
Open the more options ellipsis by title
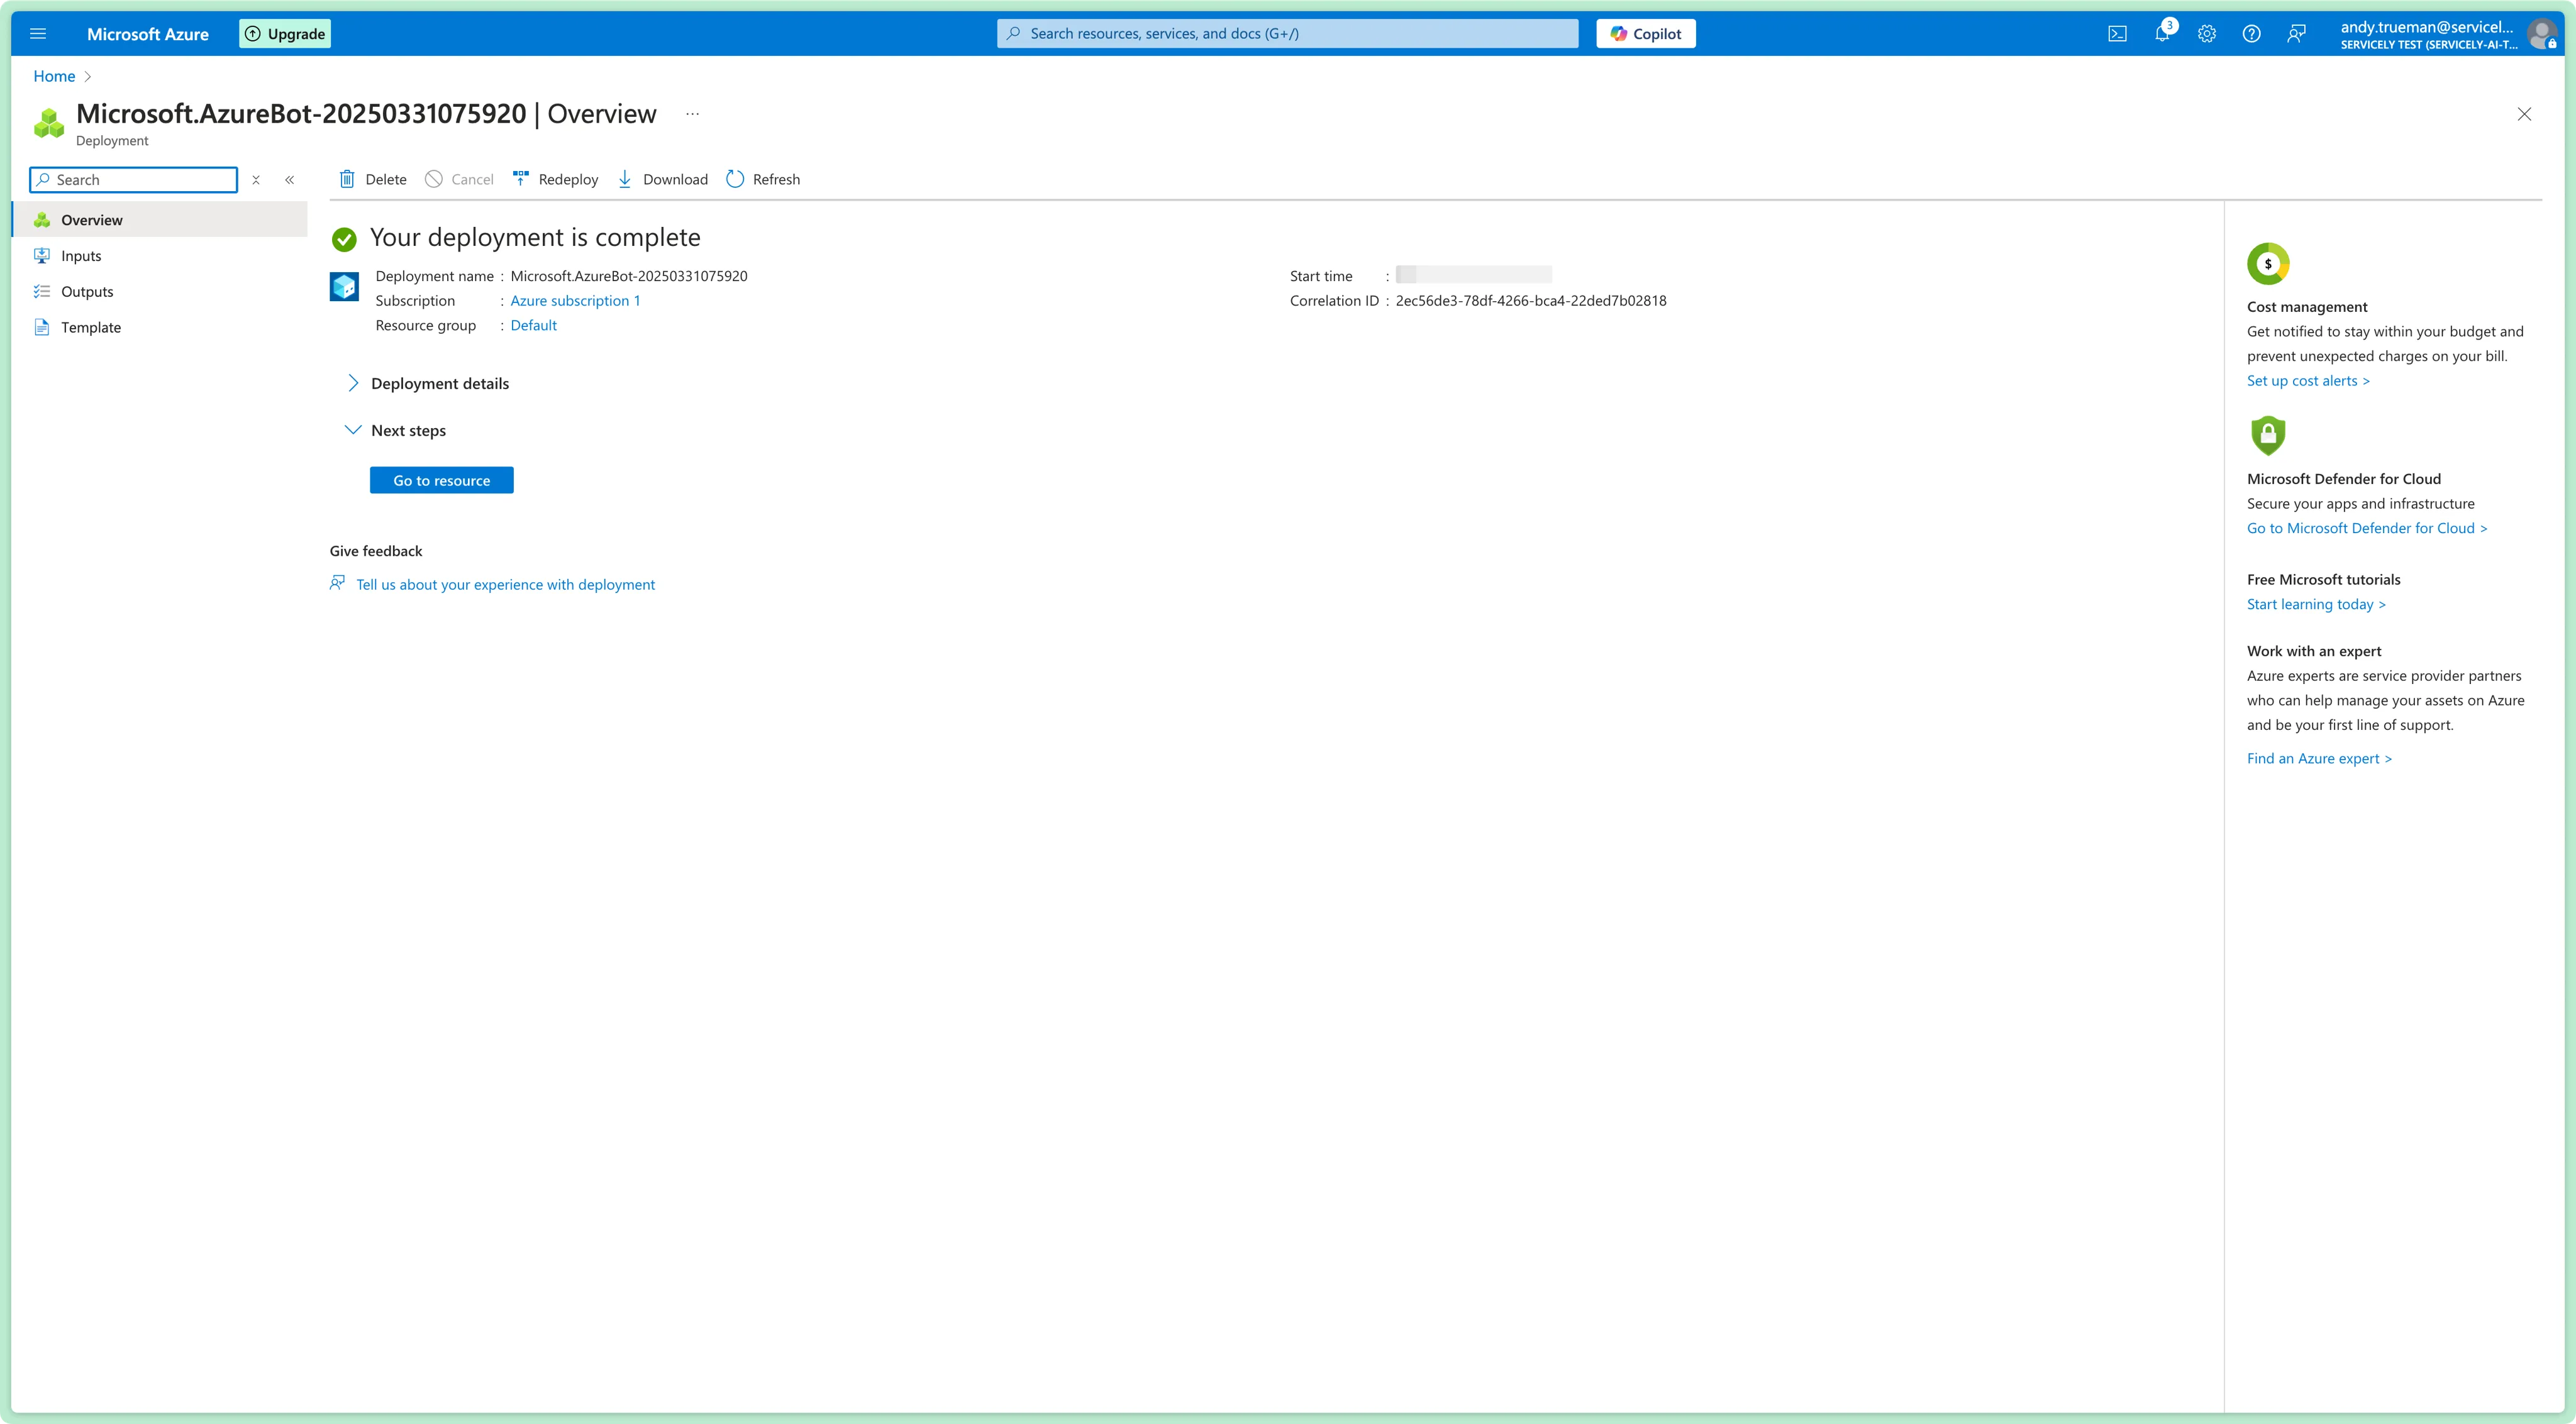click(692, 114)
